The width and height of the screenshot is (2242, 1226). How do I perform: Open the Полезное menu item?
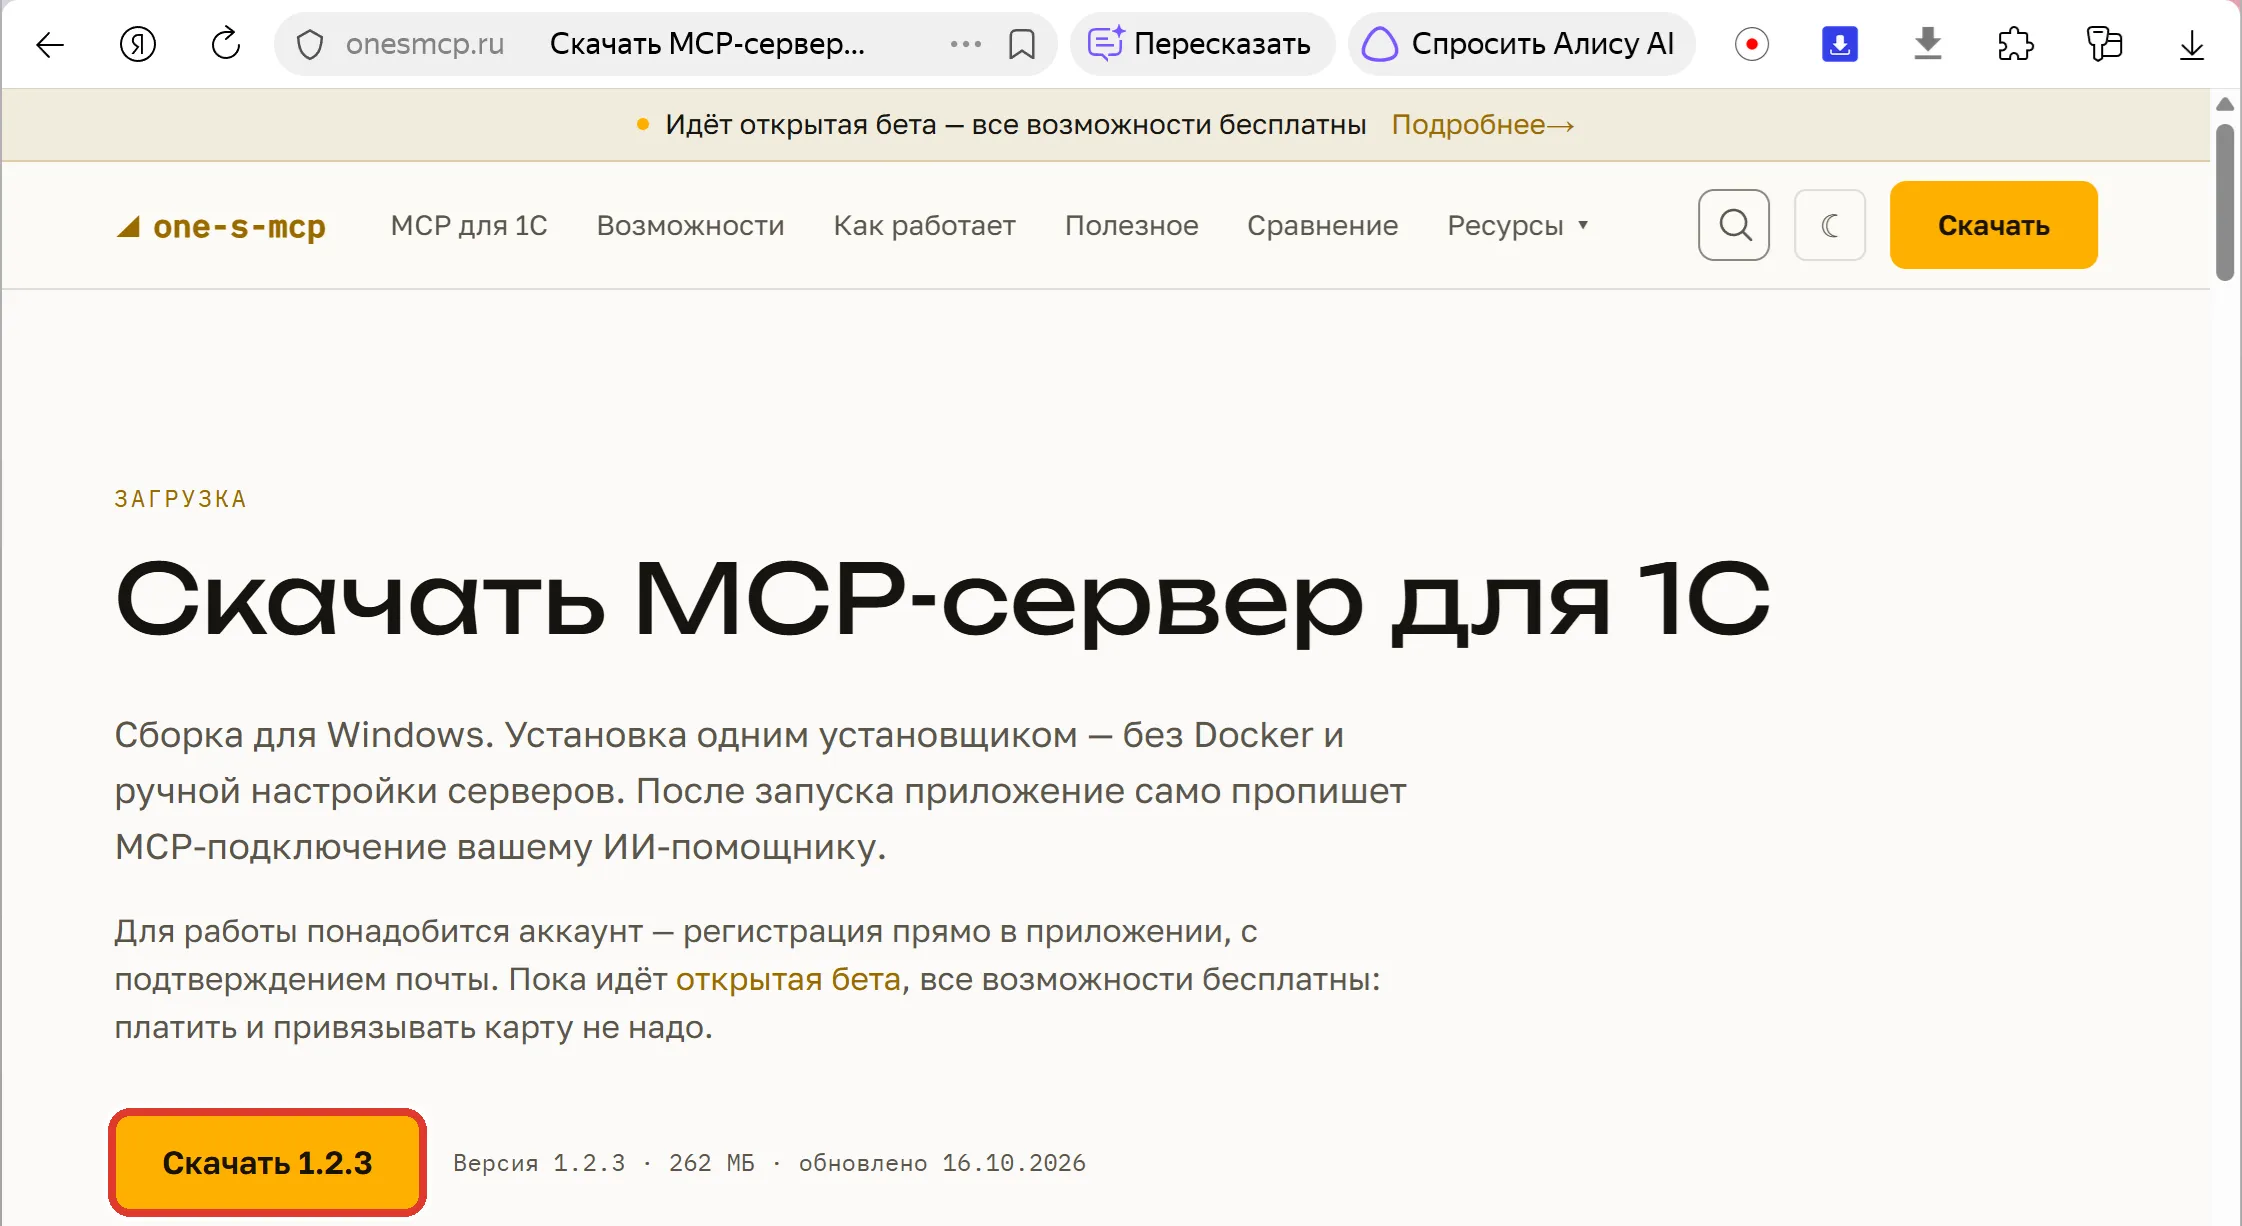pyautogui.click(x=1131, y=226)
